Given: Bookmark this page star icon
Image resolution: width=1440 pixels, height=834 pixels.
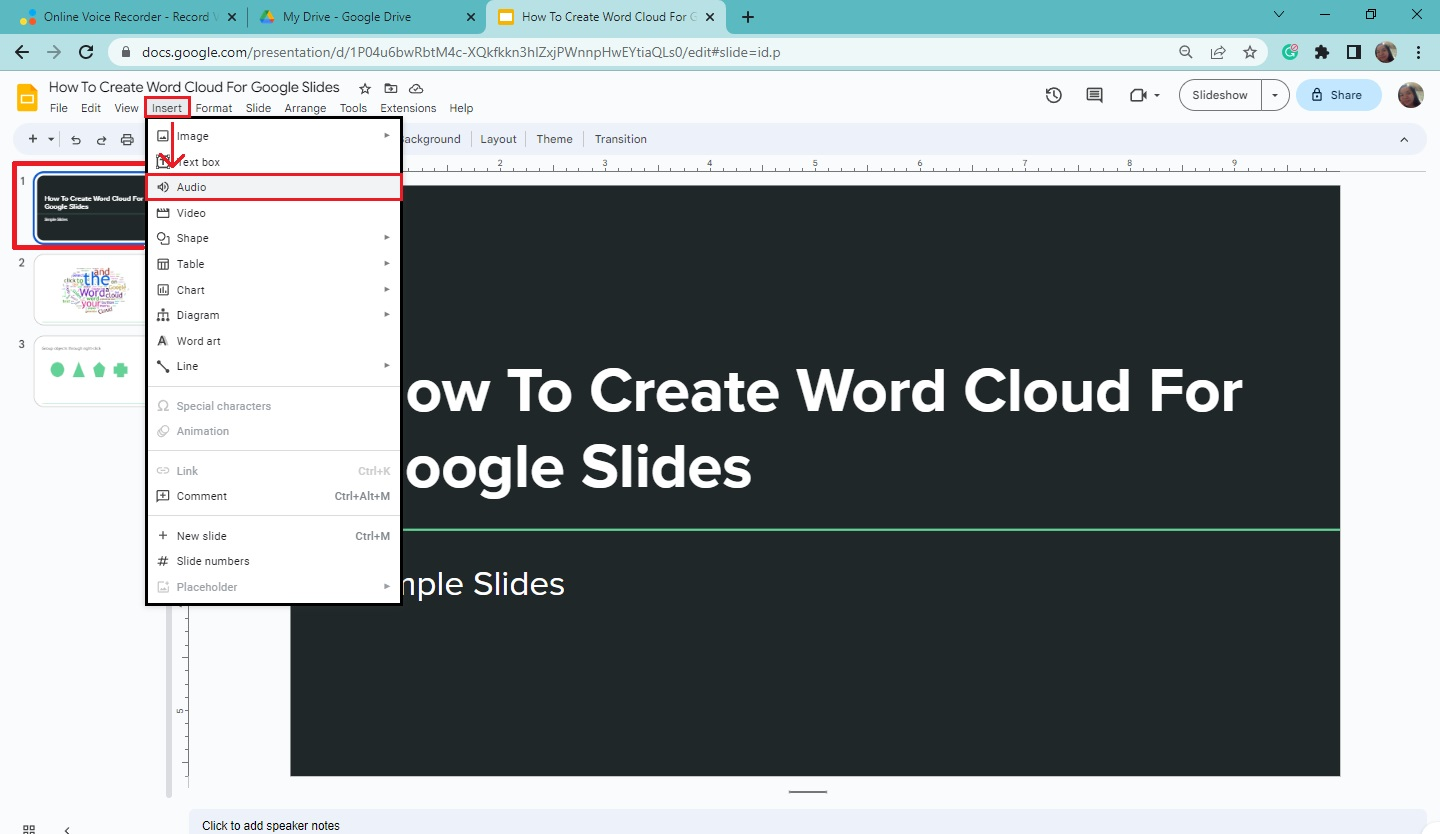Looking at the screenshot, I should click(x=1249, y=52).
